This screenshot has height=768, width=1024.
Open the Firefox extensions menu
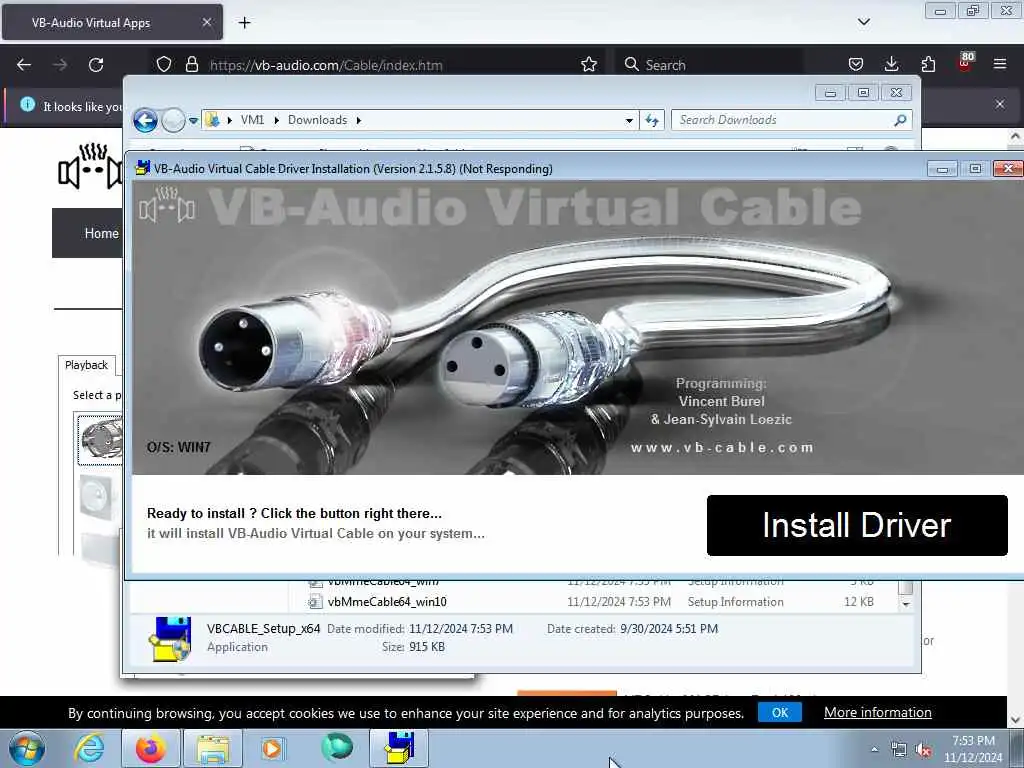click(x=928, y=65)
